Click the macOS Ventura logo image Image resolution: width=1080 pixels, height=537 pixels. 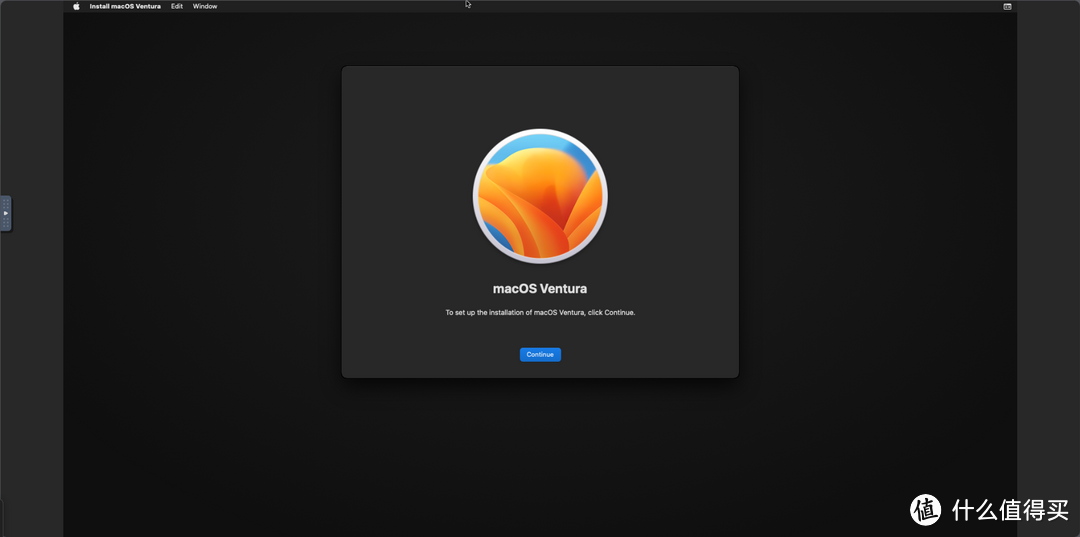(x=540, y=196)
